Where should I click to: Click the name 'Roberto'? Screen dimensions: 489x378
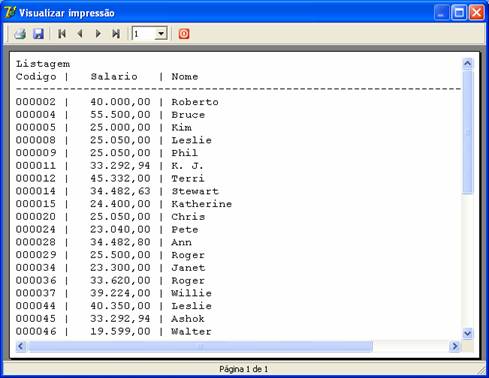point(195,102)
